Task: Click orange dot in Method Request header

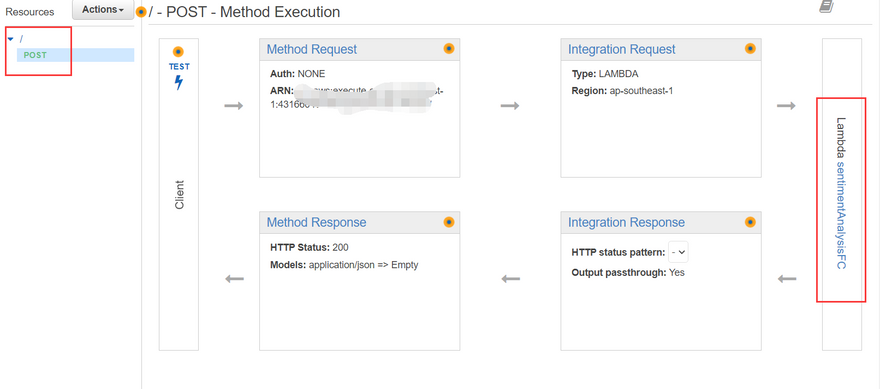Action: [448, 49]
